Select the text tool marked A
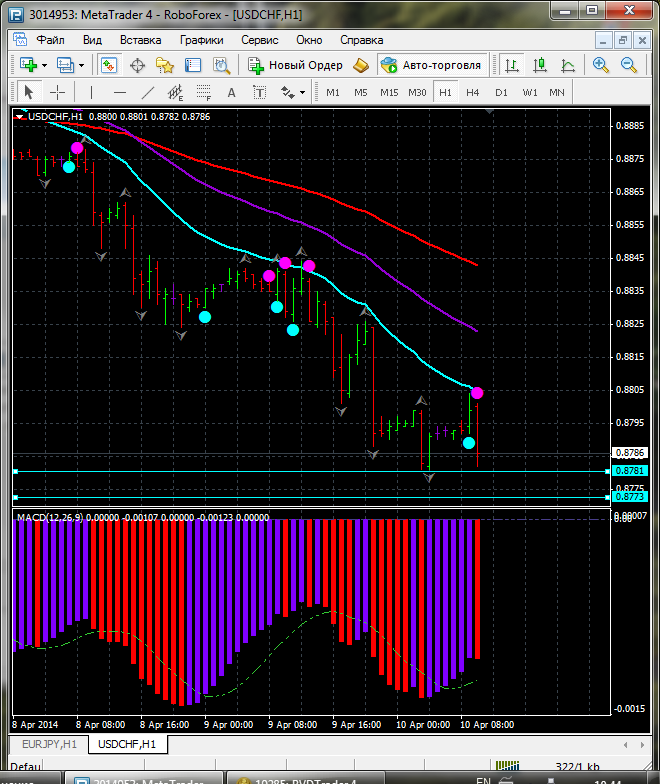This screenshot has width=660, height=784. tap(232, 92)
